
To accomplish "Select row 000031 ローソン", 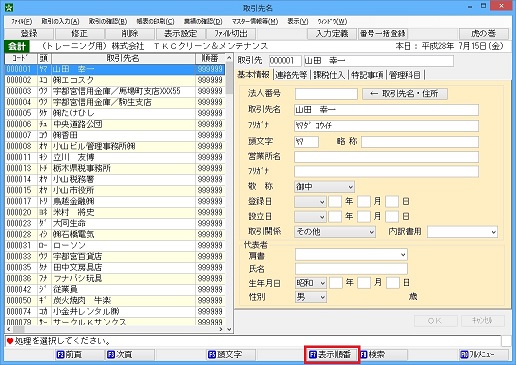I will (x=115, y=245).
